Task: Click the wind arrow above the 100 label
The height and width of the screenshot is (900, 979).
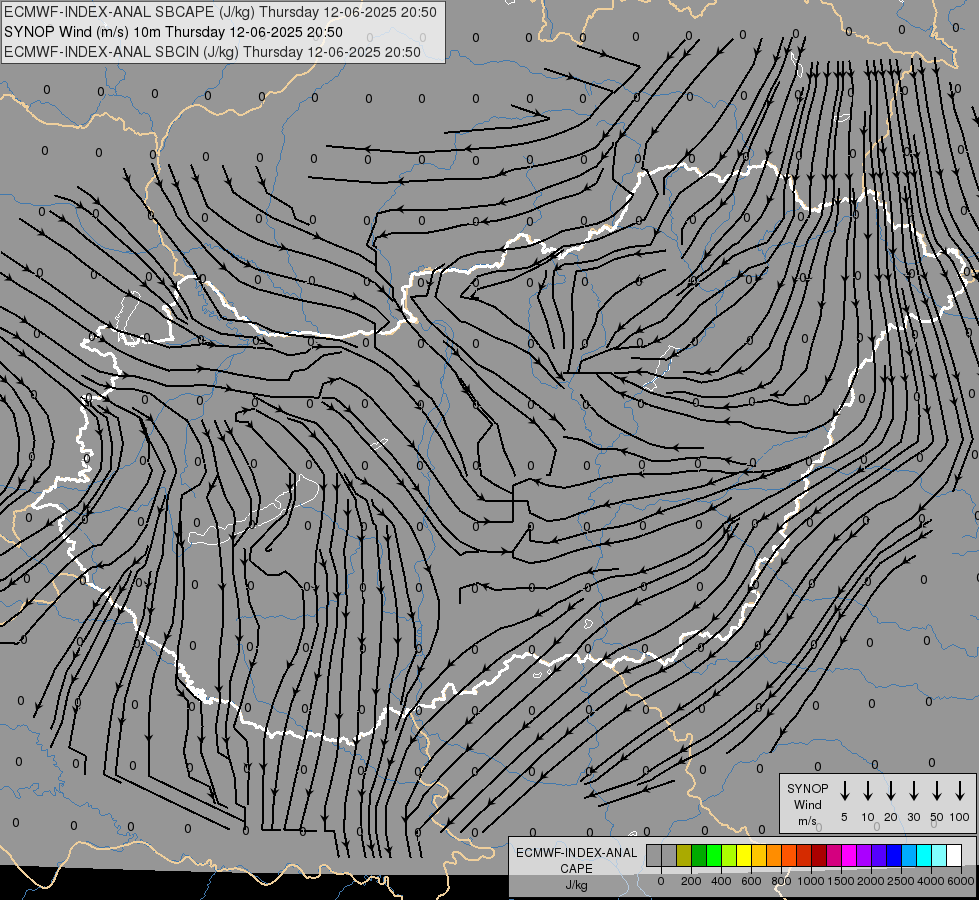Action: (x=960, y=791)
